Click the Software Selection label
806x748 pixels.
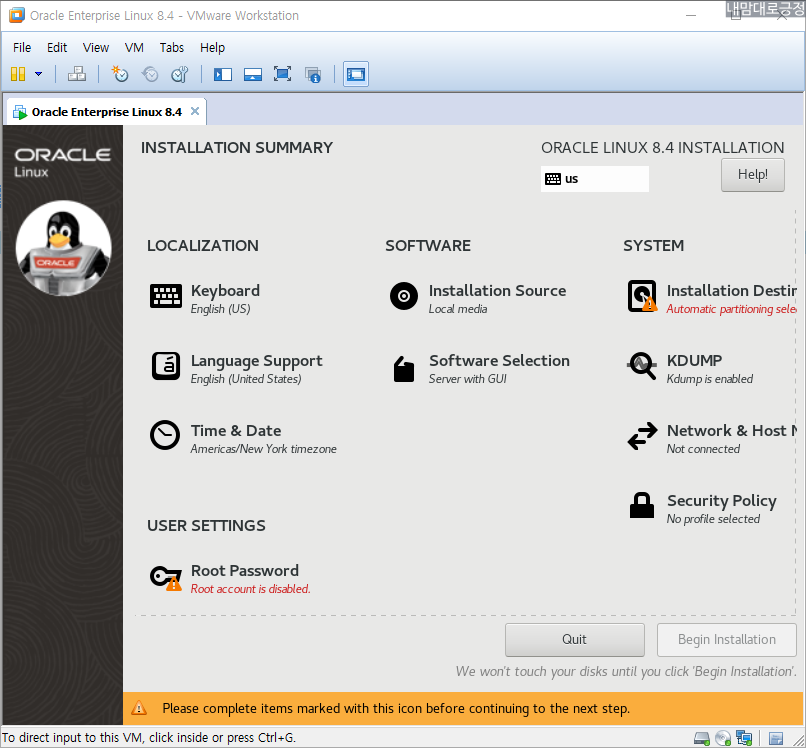[499, 361]
